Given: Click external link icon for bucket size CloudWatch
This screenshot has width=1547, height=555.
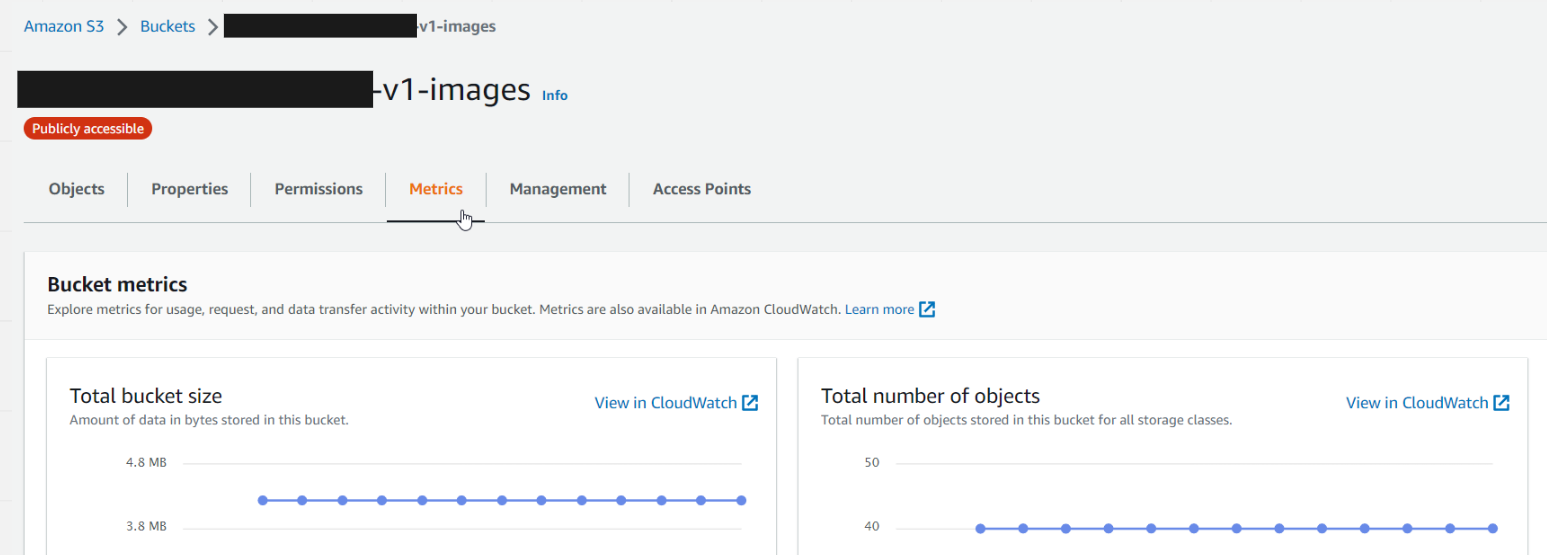Looking at the screenshot, I should click(x=750, y=403).
